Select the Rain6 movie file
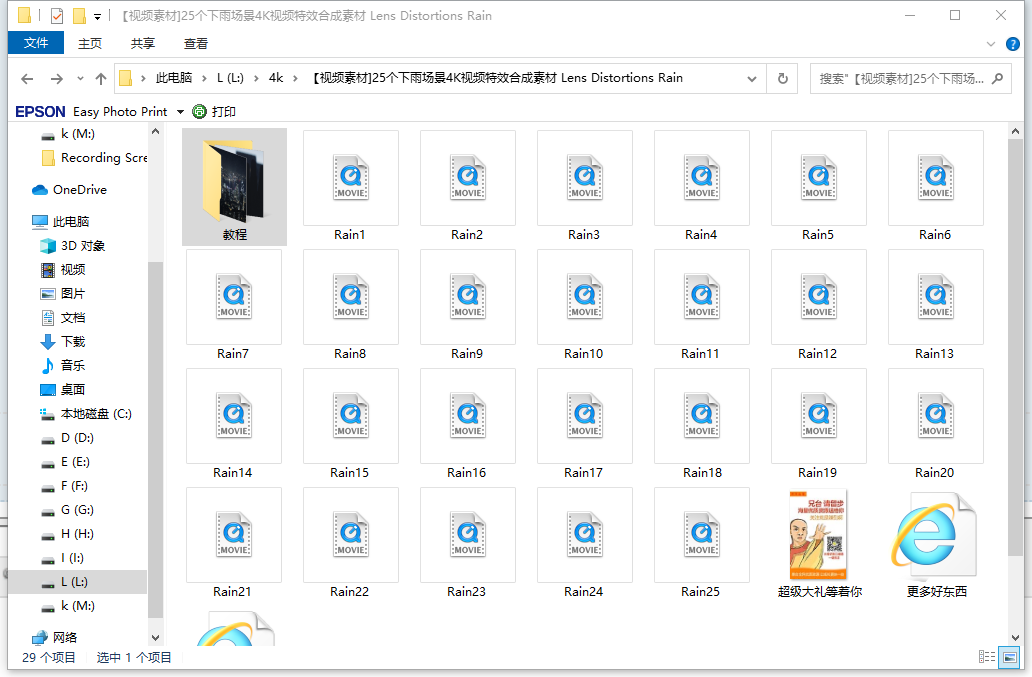Viewport: 1032px width, 677px height. 935,187
